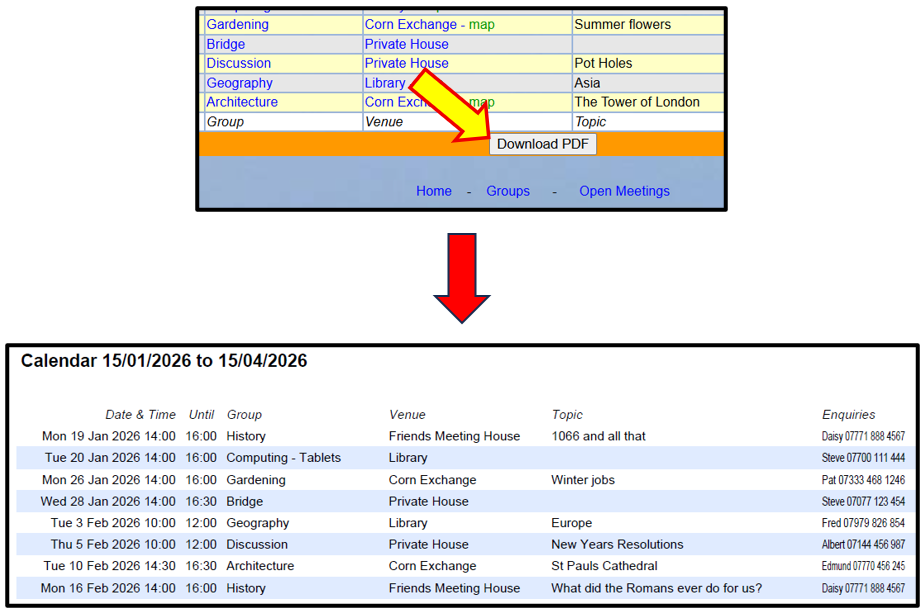Click 'Wed 28 Jan 2026 14:00' date entry
Image resolution: width=923 pixels, height=612 pixels.
(x=108, y=502)
